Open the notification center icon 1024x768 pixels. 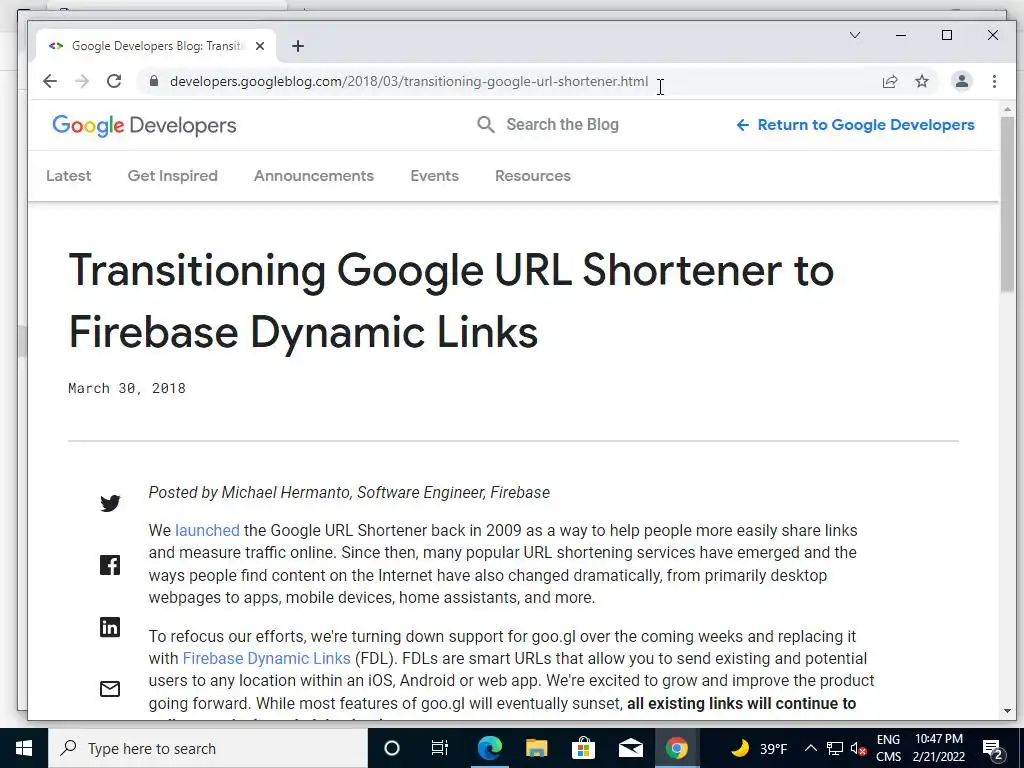coord(993,748)
